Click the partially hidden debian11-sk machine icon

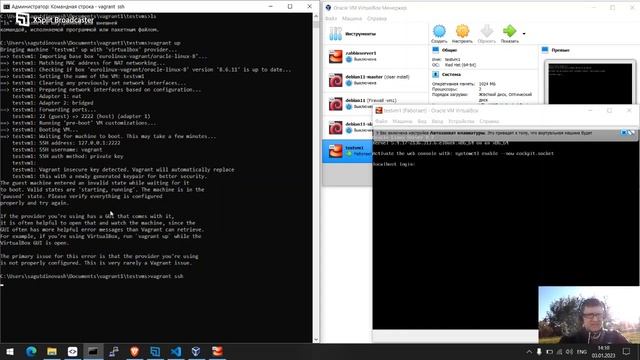coord(336,127)
